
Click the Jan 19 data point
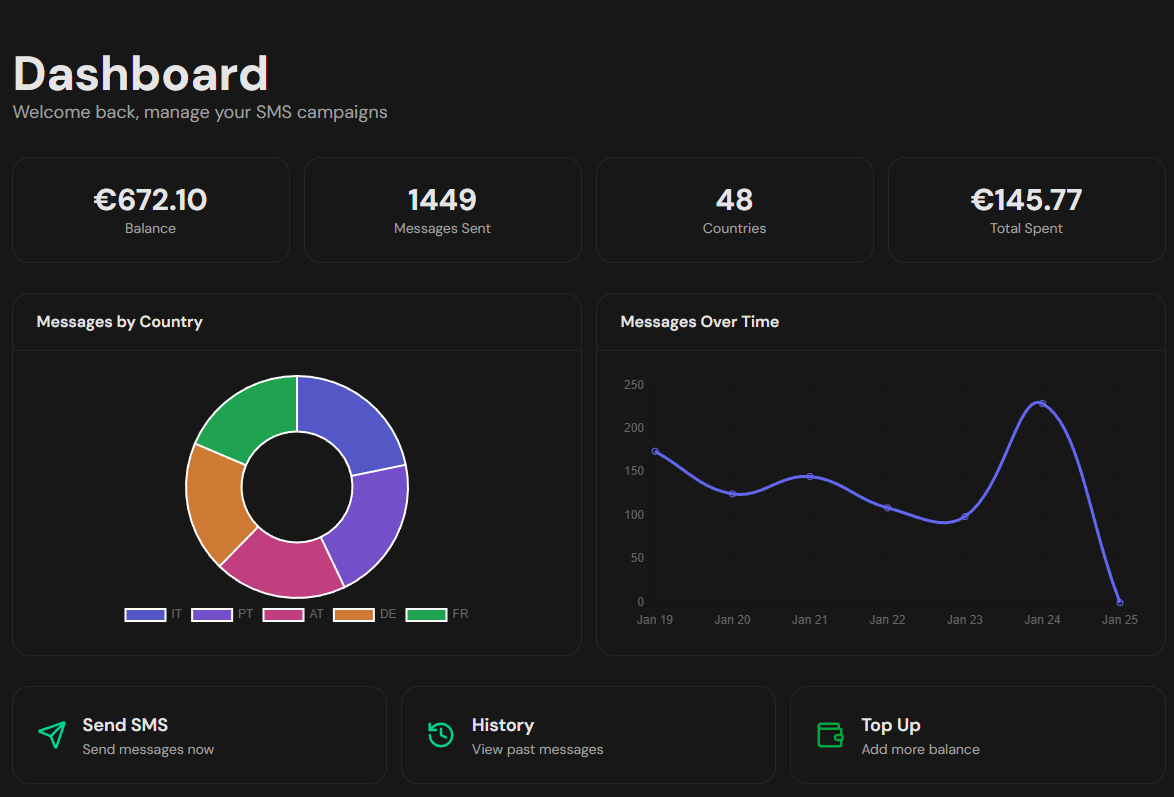pos(655,452)
